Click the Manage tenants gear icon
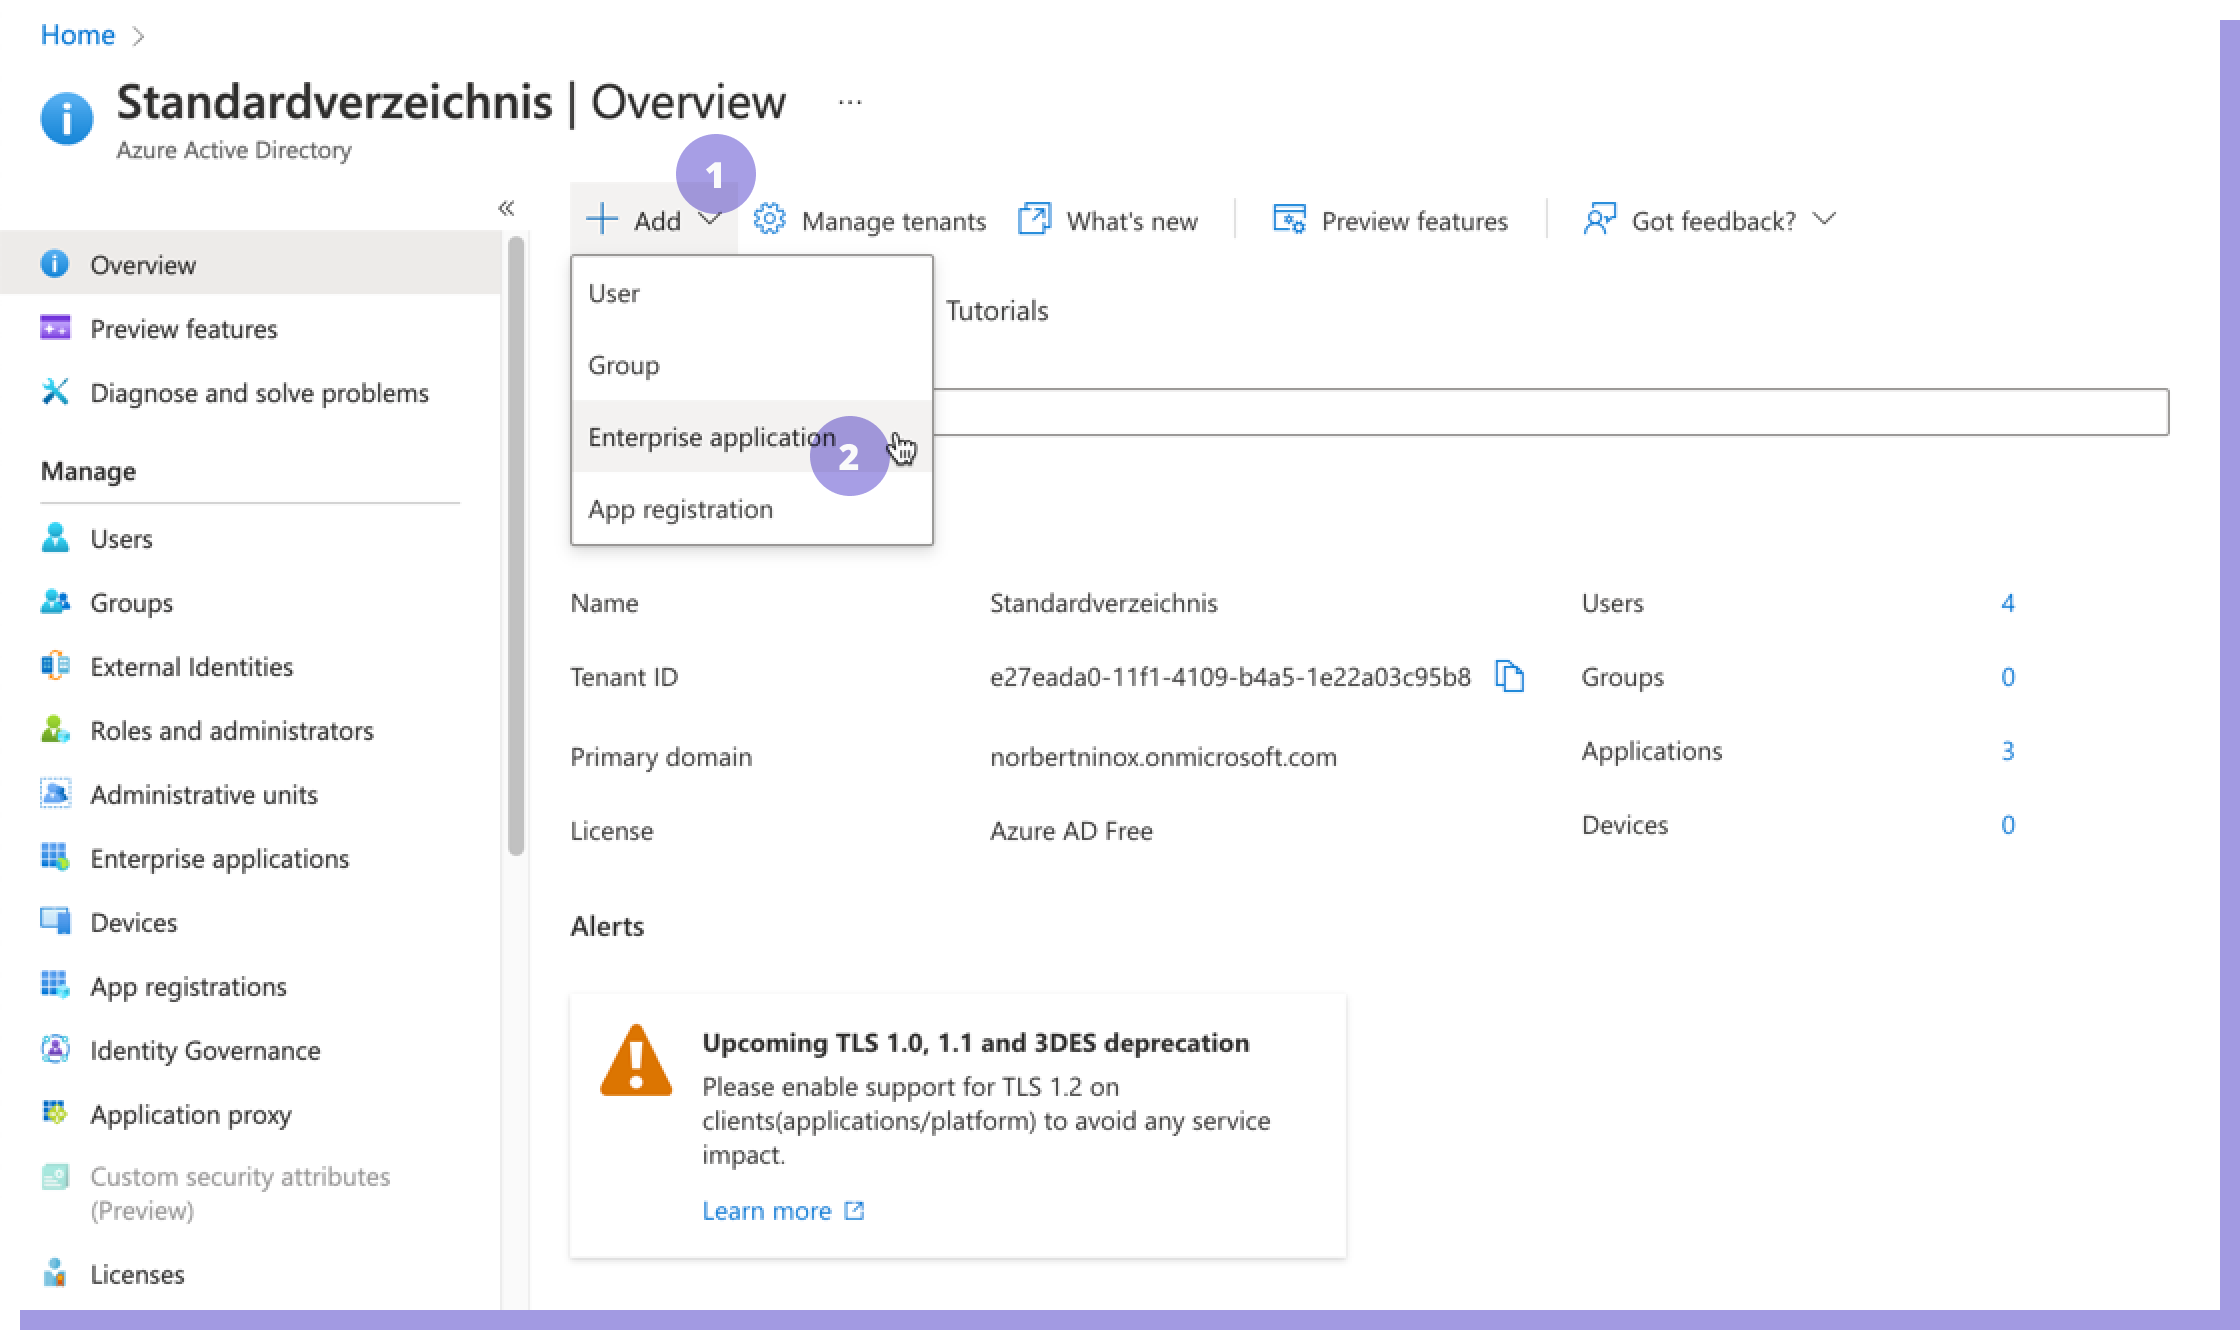 [x=769, y=219]
